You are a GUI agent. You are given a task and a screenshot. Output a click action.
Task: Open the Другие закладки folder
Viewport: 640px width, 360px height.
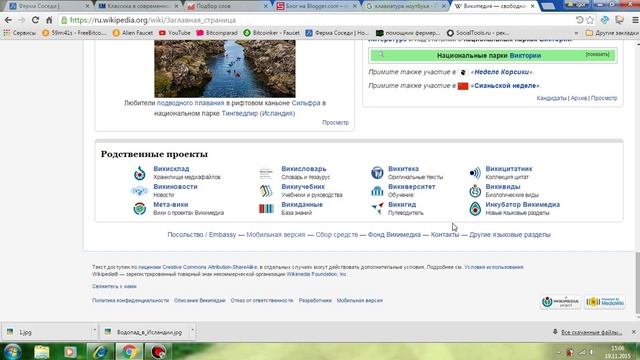point(611,33)
